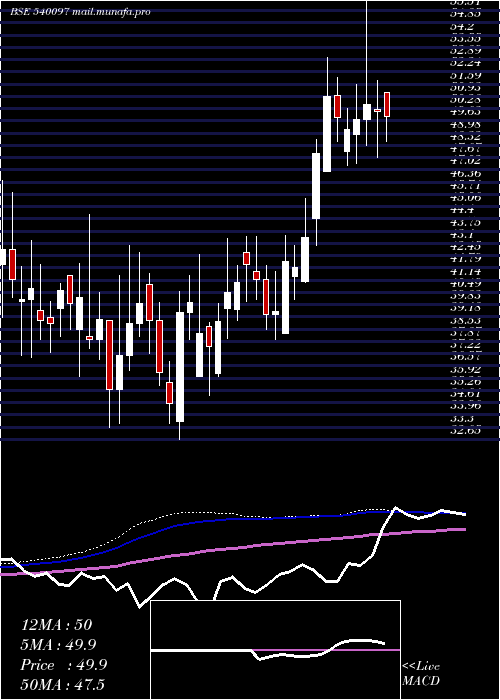Click the '<<Live MACD' label

coord(421,674)
